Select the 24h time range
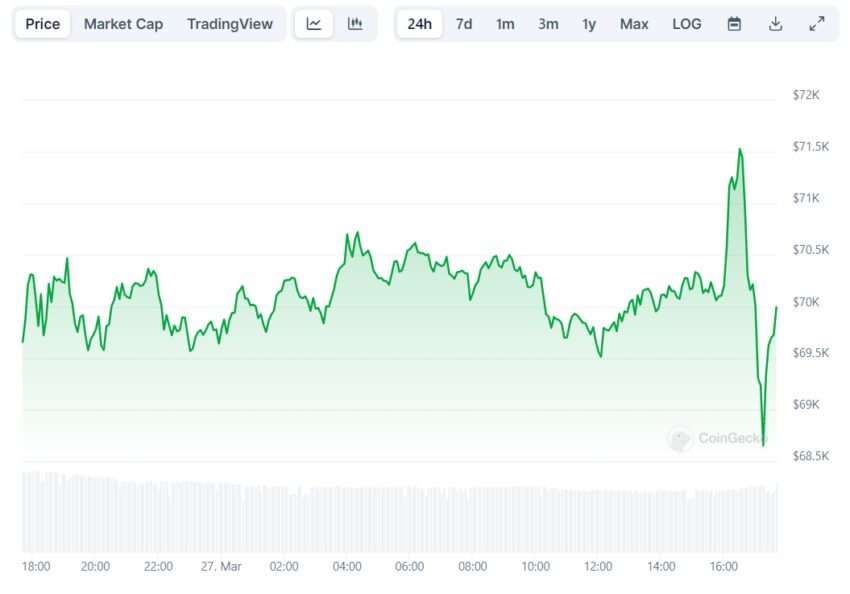This screenshot has height=594, width=850. click(419, 24)
